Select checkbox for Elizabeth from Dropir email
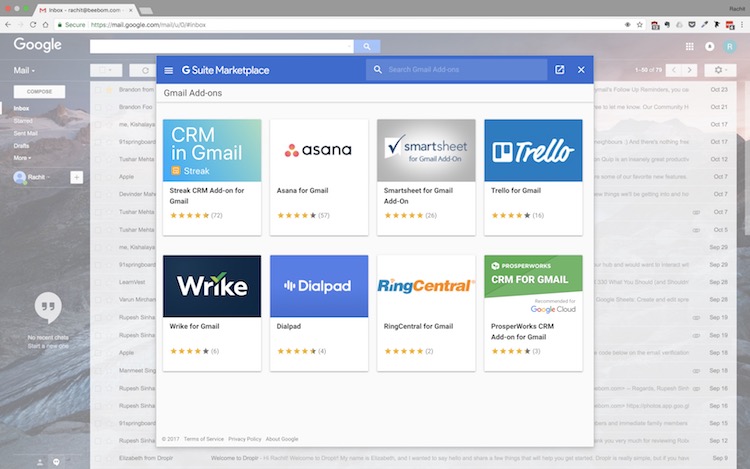The width and height of the screenshot is (750, 469). pos(98,458)
